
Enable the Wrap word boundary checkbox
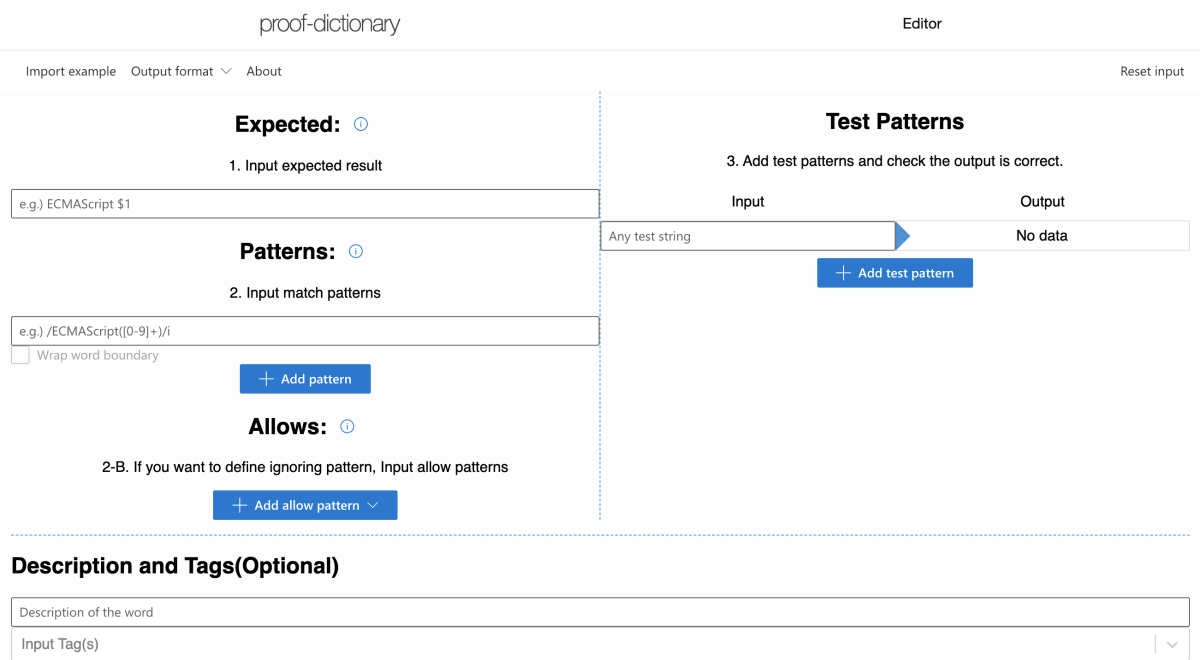point(20,355)
